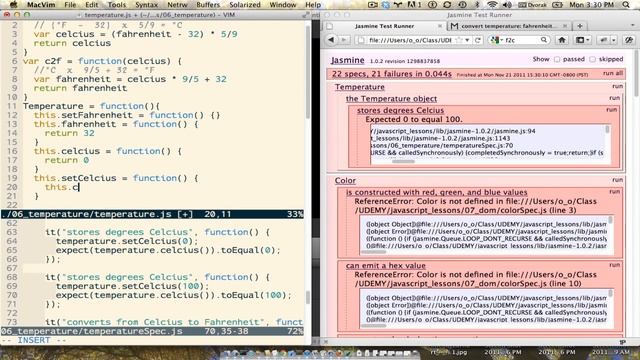Image resolution: width=640 pixels, height=360 pixels.
Task: Open the dropdown beside the paintbrush extension icon
Action: click(614, 40)
